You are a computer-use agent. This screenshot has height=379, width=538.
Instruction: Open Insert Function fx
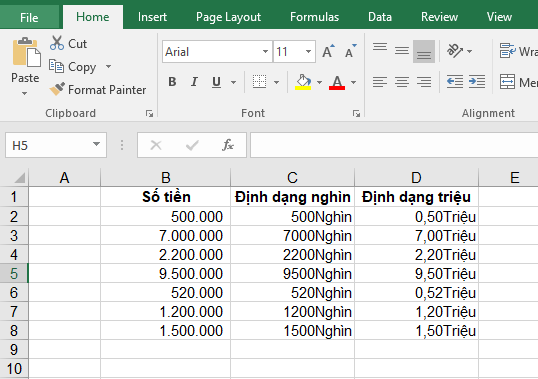228,145
